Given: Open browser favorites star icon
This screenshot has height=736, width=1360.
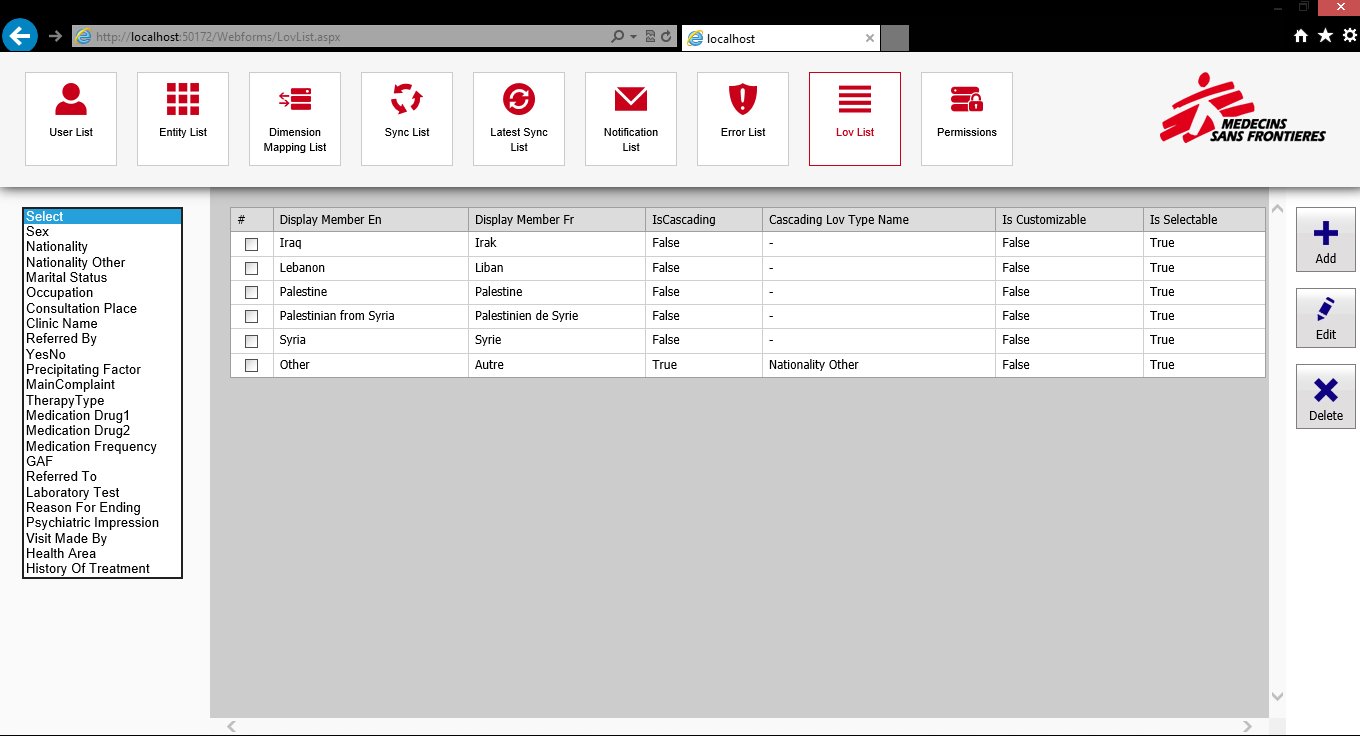Looking at the screenshot, I should point(1325,36).
